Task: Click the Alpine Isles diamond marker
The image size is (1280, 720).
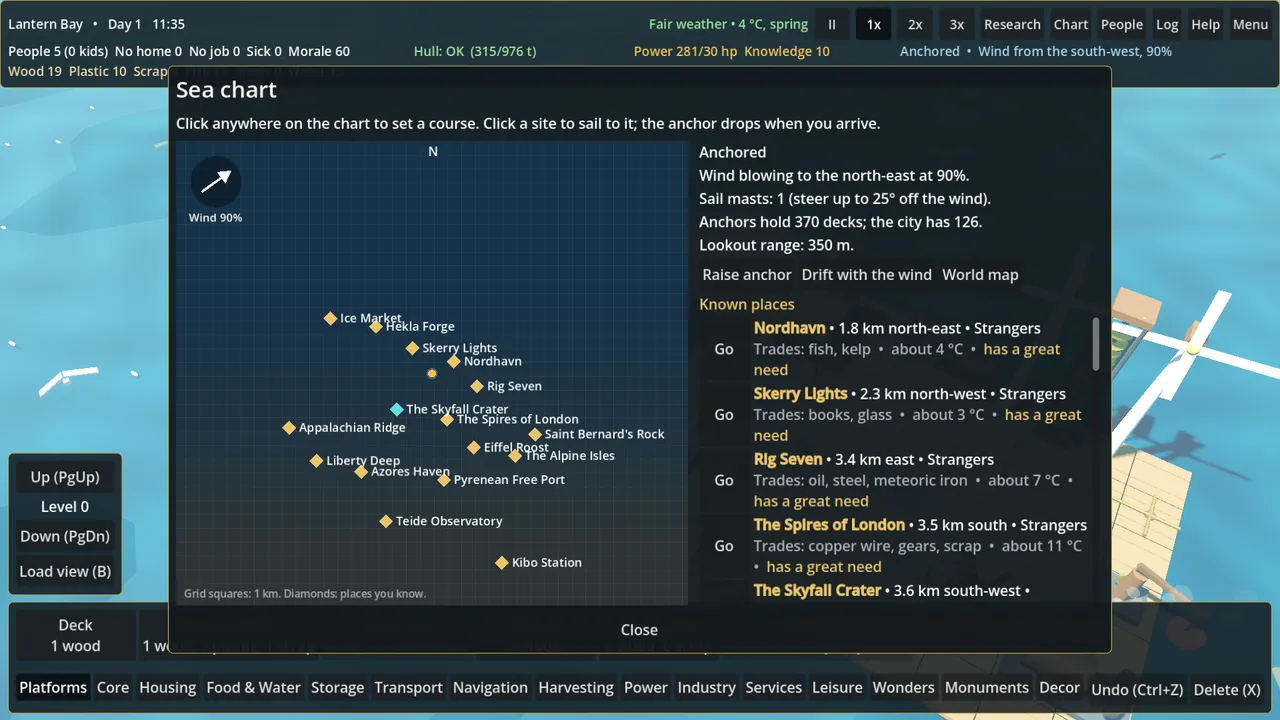Action: pyautogui.click(x=515, y=455)
